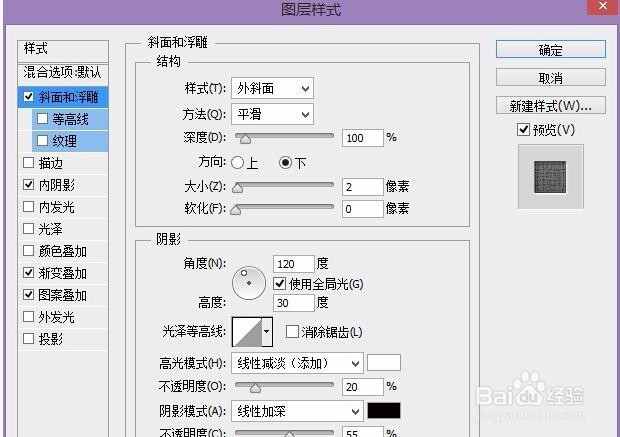Click the 大小(Z) slider handle
The width and height of the screenshot is (620, 437).
click(x=237, y=187)
